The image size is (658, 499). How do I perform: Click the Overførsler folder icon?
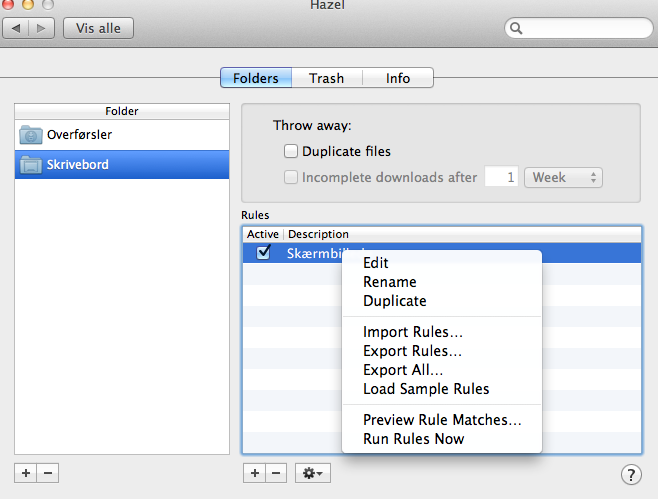pos(31,135)
